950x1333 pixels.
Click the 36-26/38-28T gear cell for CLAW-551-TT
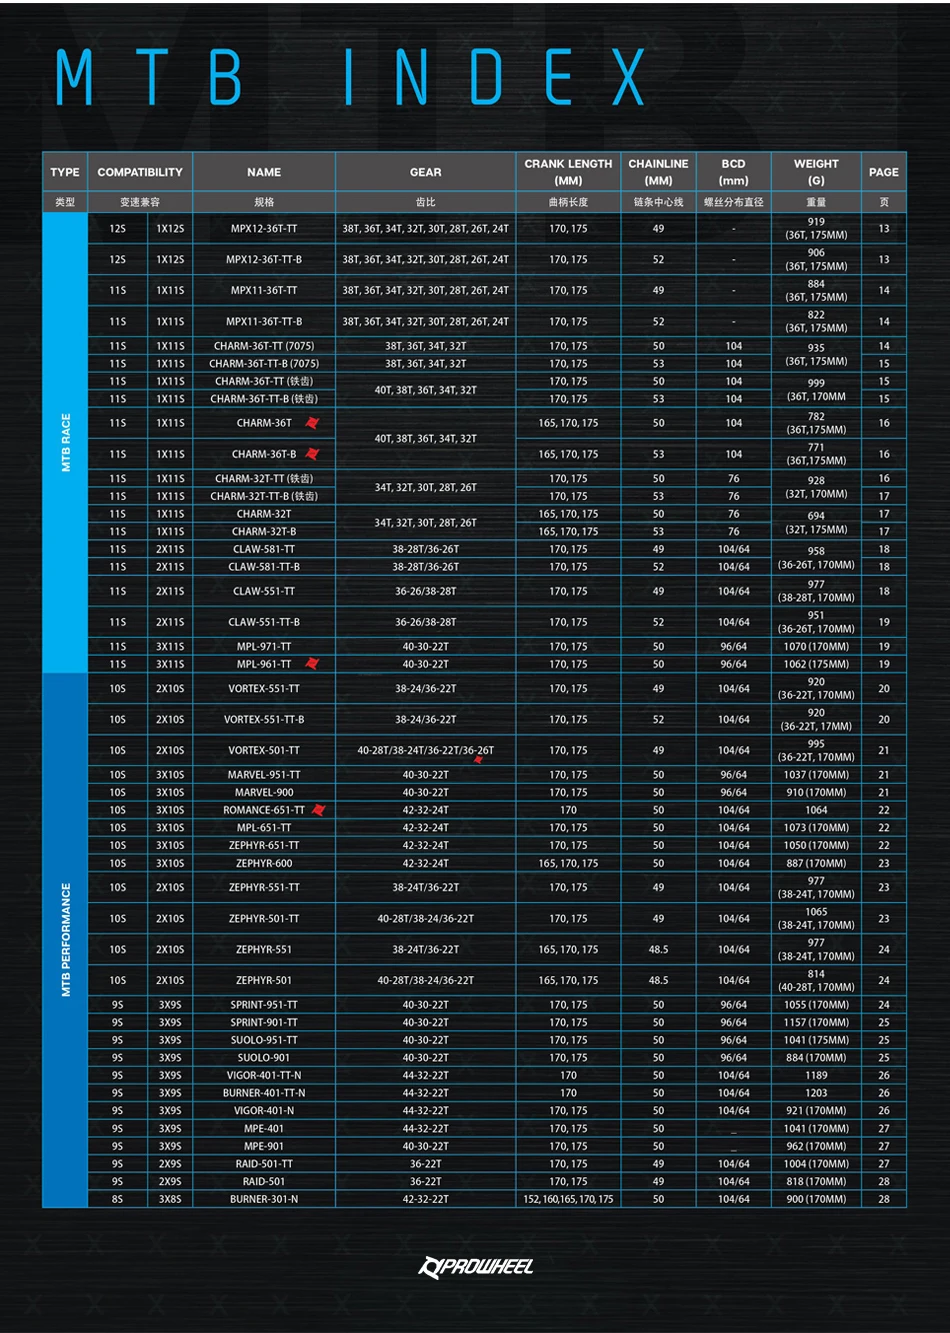(425, 591)
